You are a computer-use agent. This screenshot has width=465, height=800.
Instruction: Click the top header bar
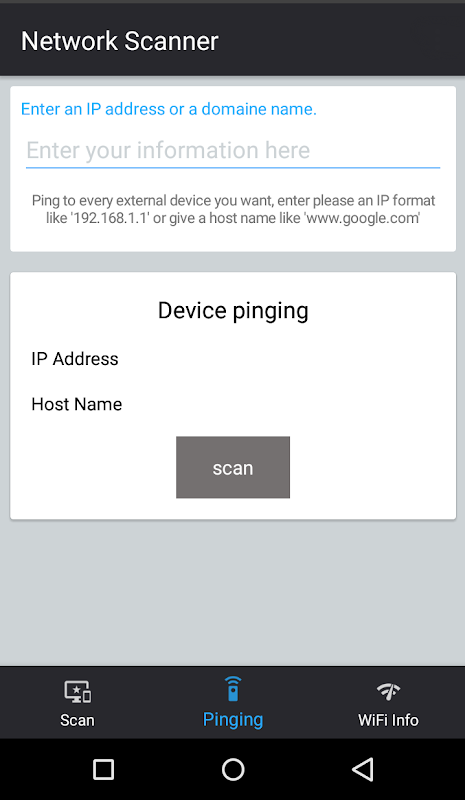click(x=232, y=40)
